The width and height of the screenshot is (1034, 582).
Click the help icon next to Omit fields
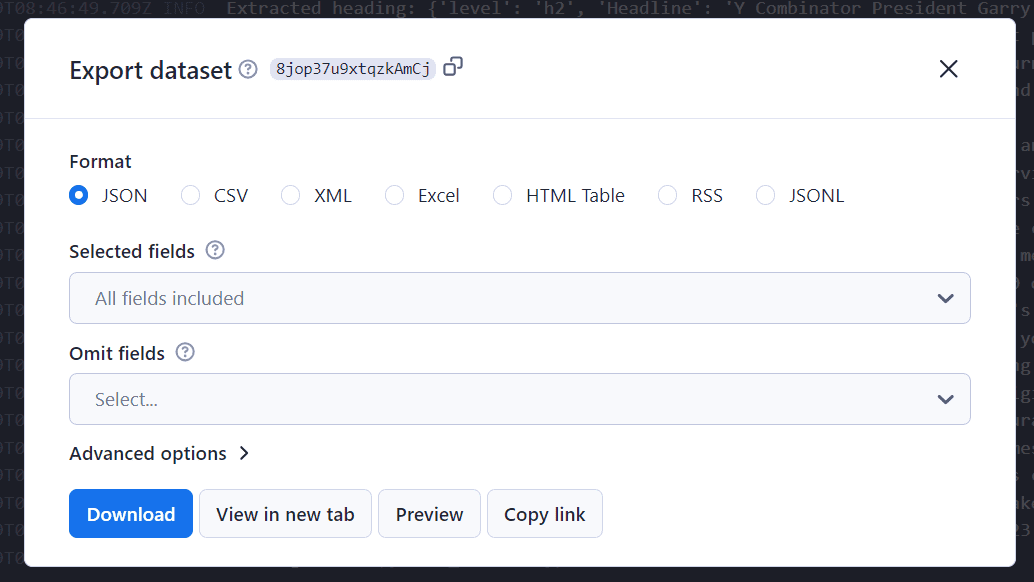click(x=184, y=352)
